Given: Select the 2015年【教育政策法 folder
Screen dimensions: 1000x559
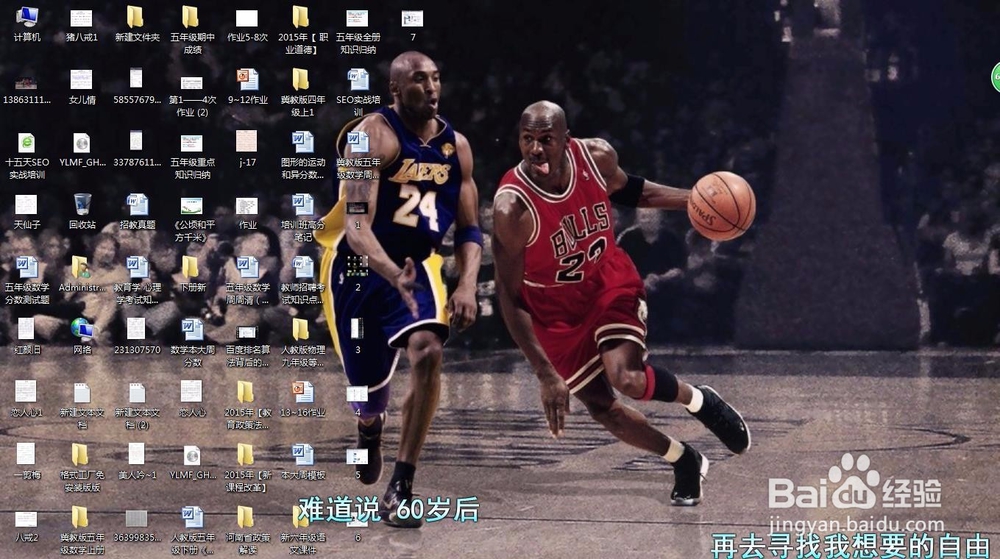Looking at the screenshot, I should [246, 392].
